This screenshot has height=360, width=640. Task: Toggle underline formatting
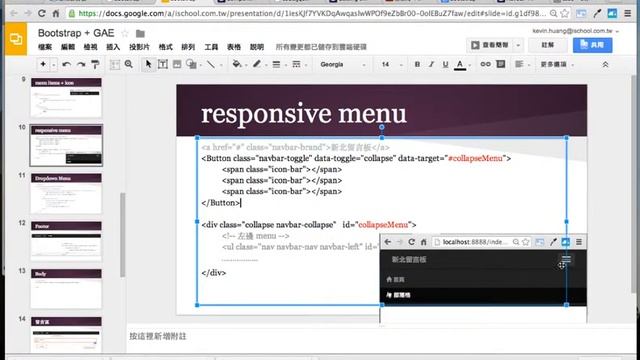[445, 64]
